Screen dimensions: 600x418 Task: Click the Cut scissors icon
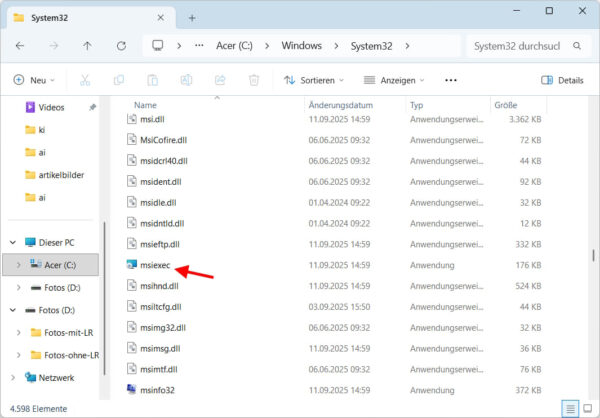[85, 80]
